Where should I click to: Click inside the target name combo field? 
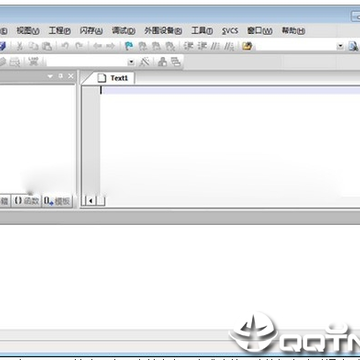(87, 62)
